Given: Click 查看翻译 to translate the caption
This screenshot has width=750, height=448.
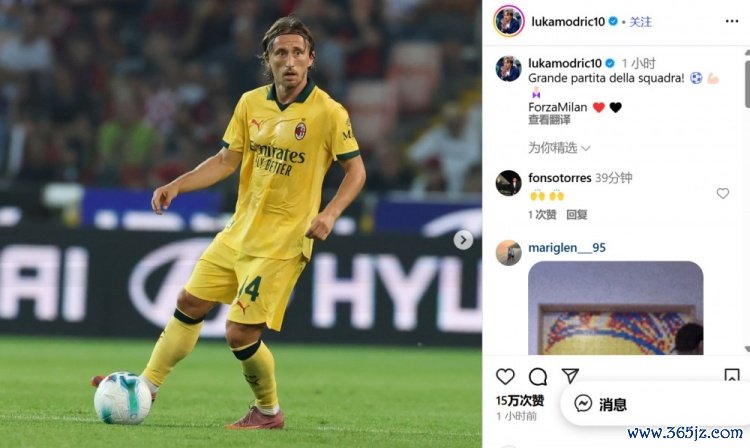Looking at the screenshot, I should tap(549, 120).
